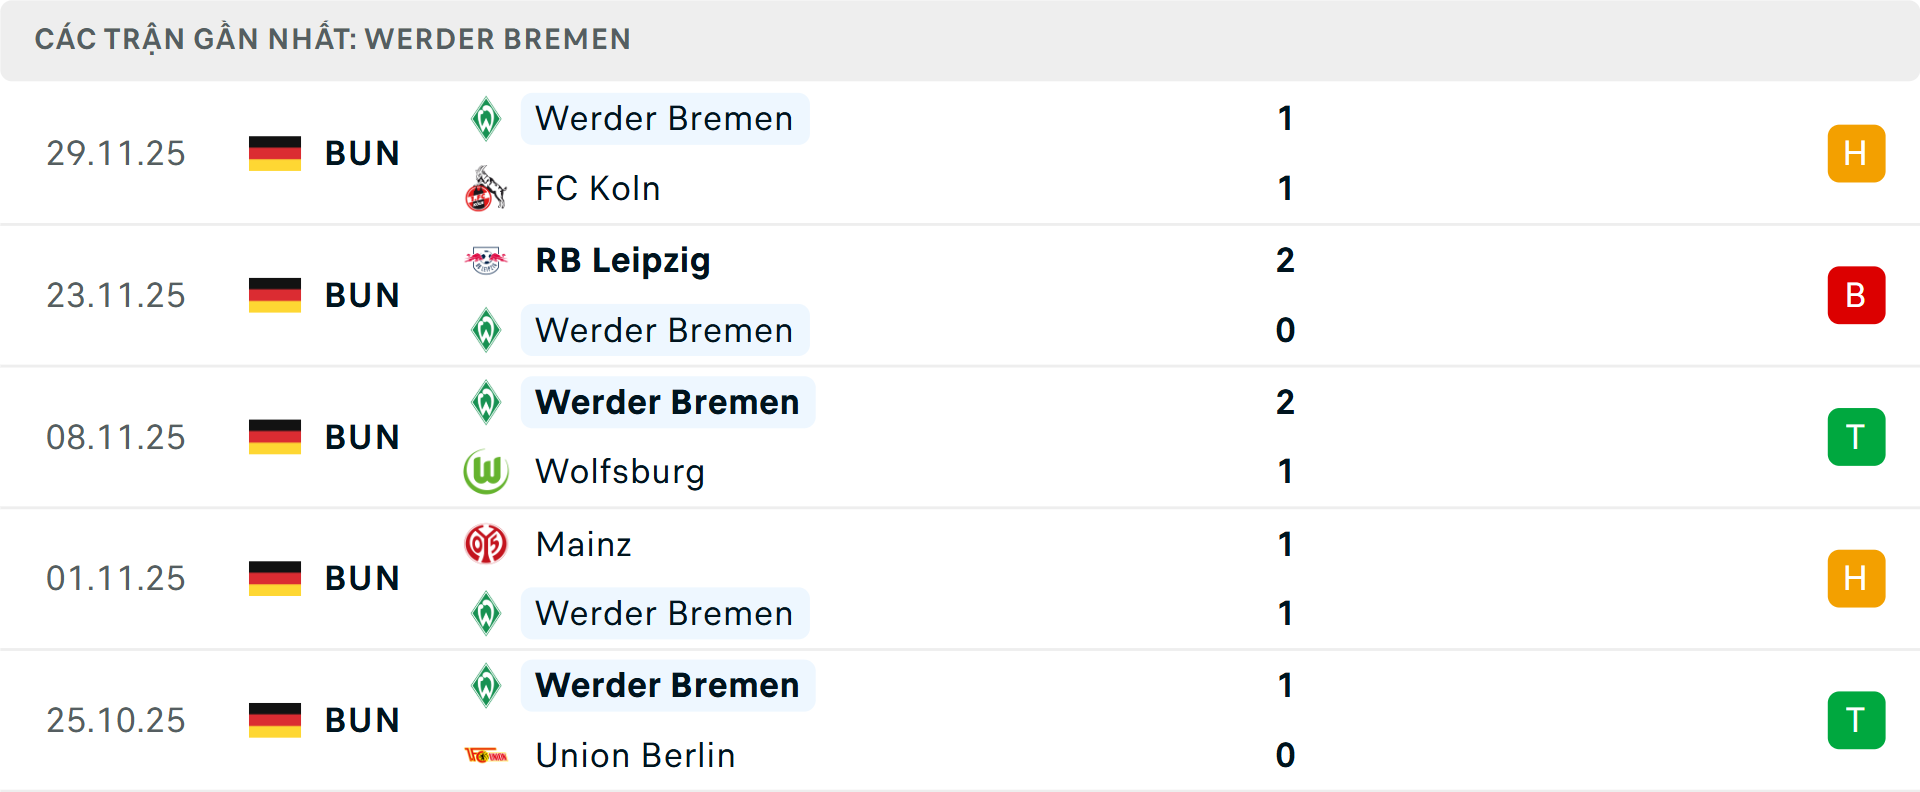
Task: Click the BUN league label on the 23.11.25 row
Action: point(362,295)
